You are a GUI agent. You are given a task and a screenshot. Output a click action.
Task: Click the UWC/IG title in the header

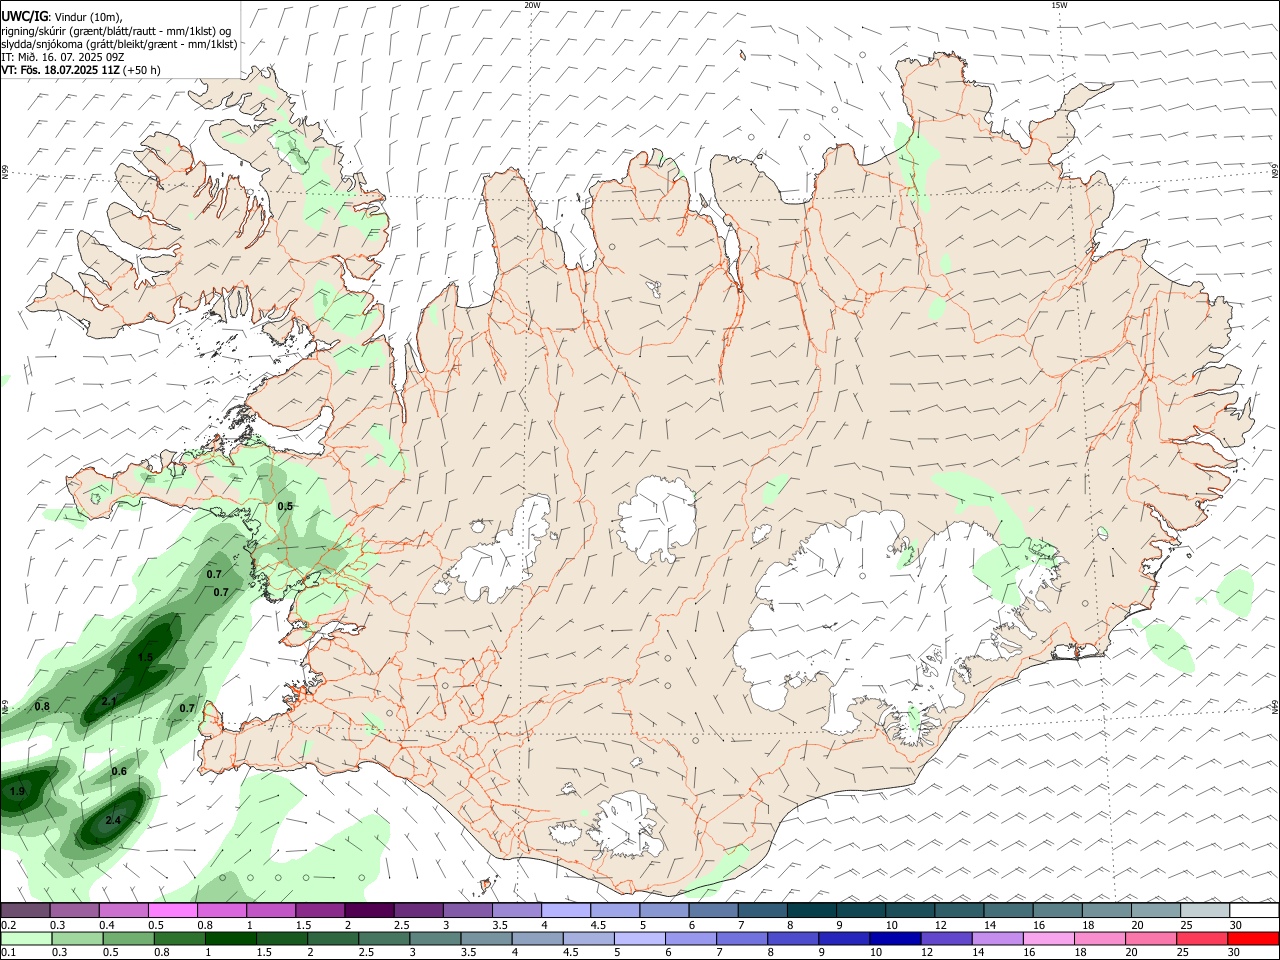tap(24, 15)
